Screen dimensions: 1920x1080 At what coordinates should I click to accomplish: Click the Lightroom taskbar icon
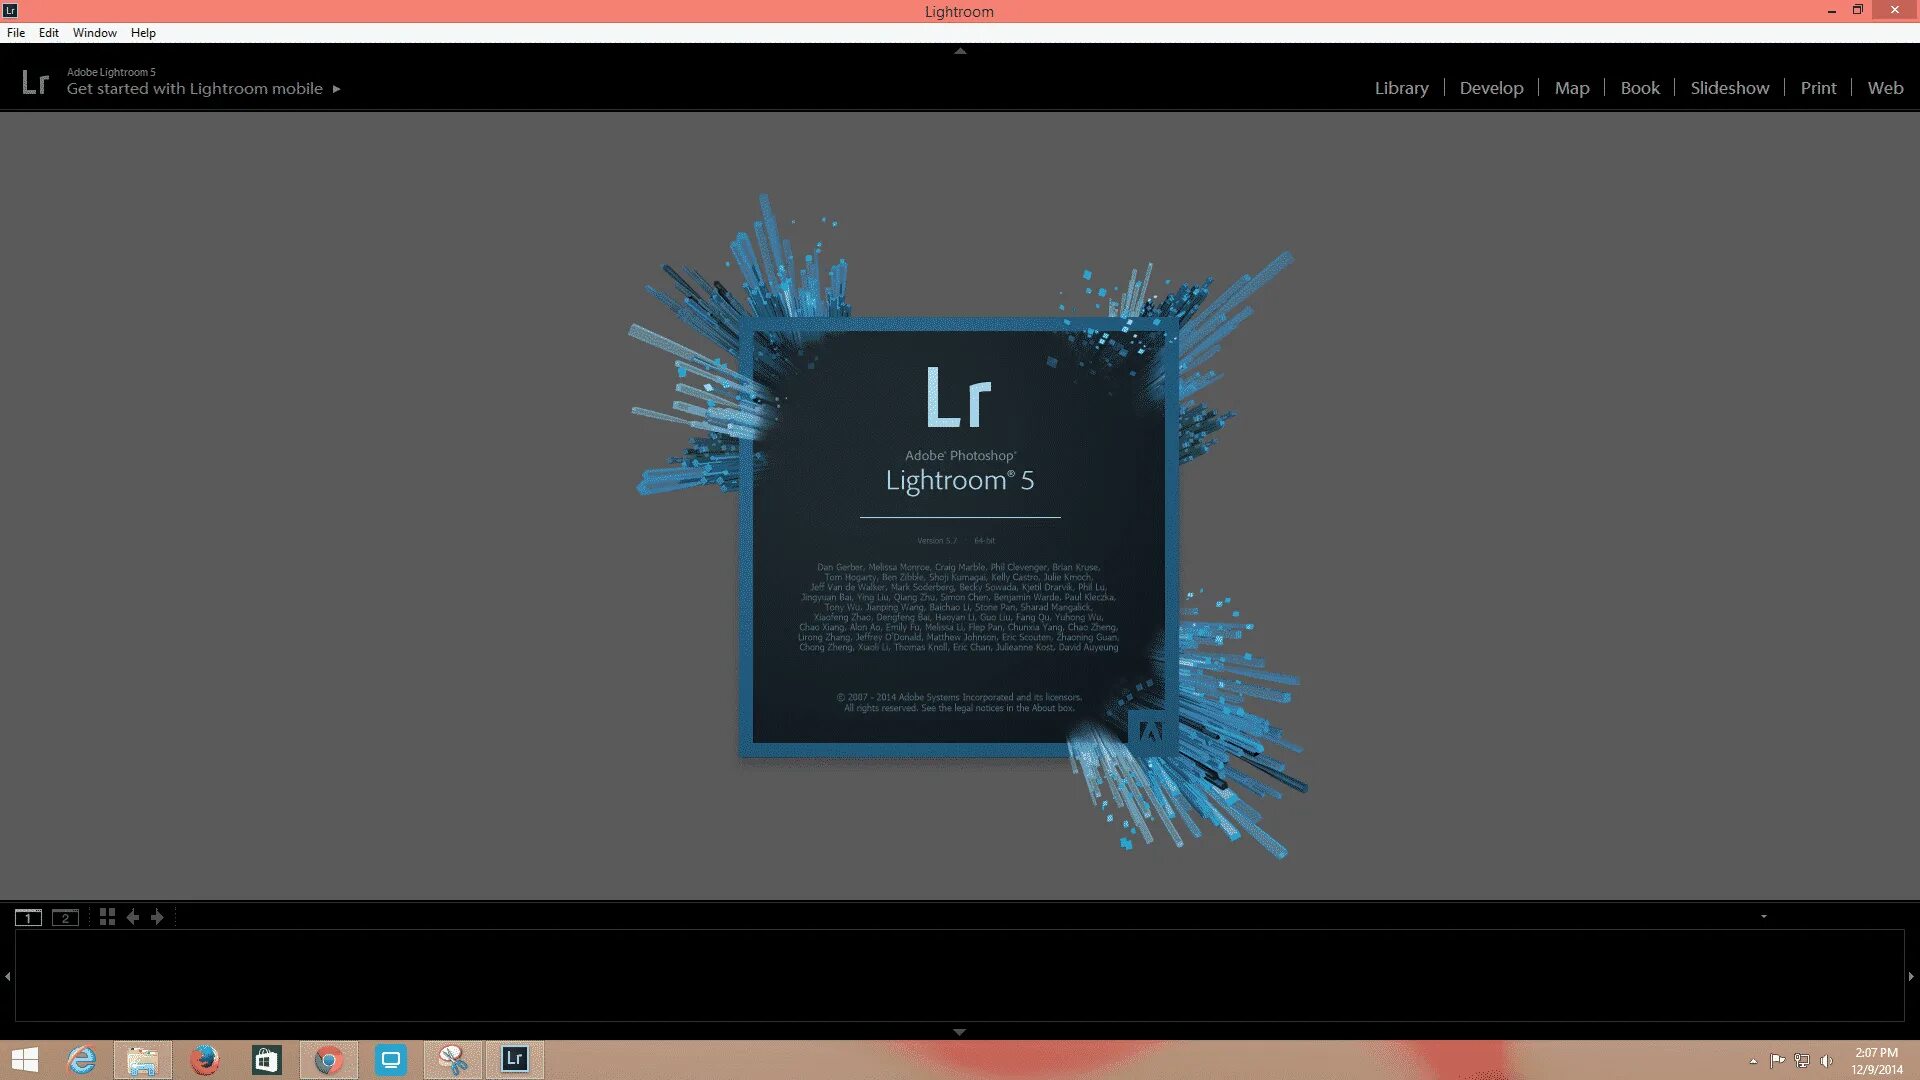(x=515, y=1059)
